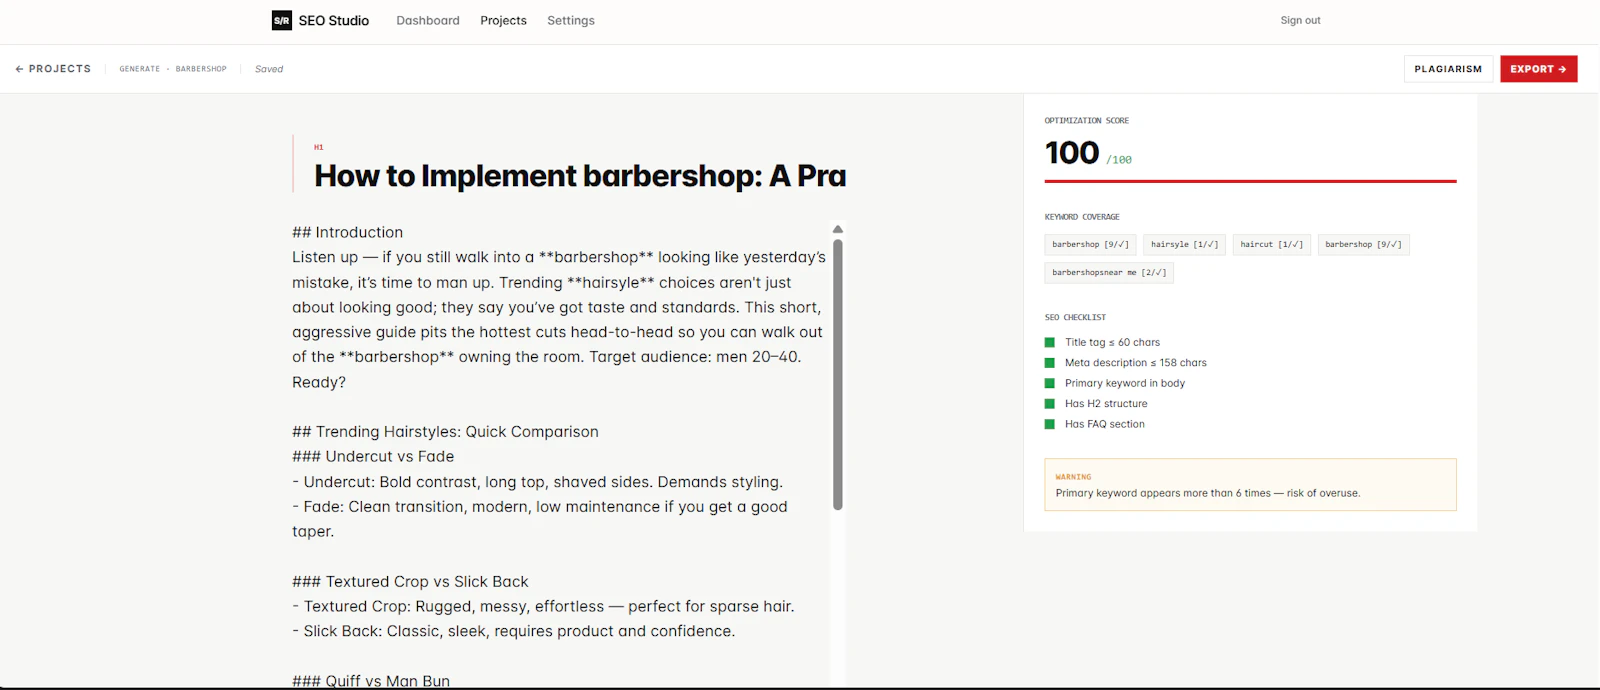
Task: Select keyword chip 'haircut [1/√]'
Action: (x=1271, y=244)
